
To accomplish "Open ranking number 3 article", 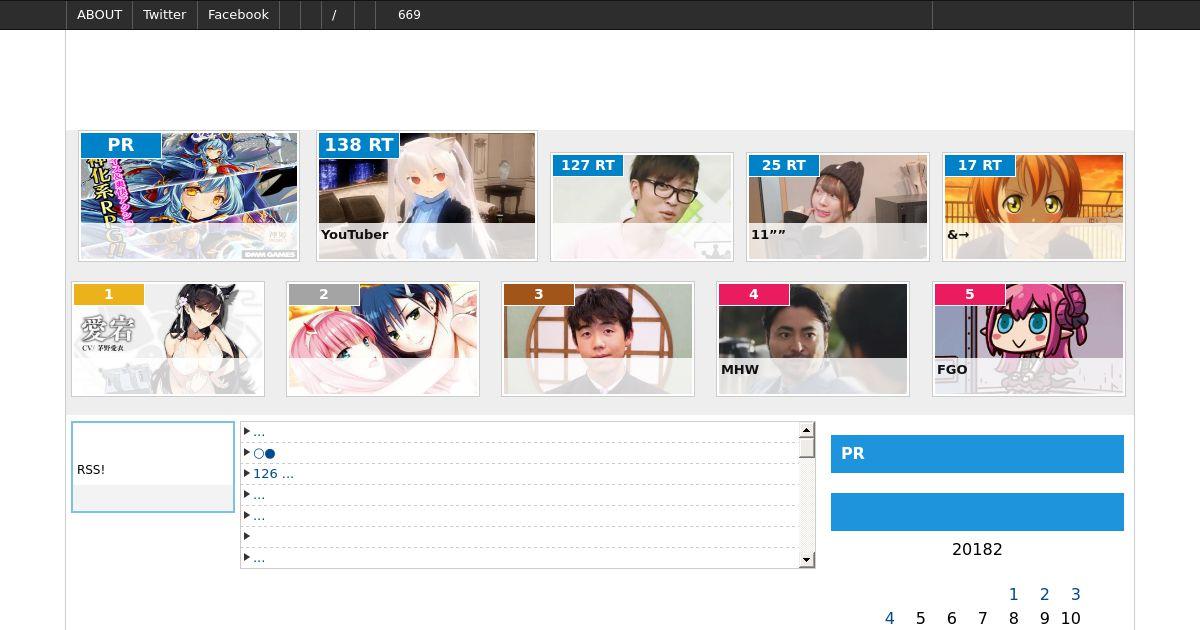I will click(598, 339).
